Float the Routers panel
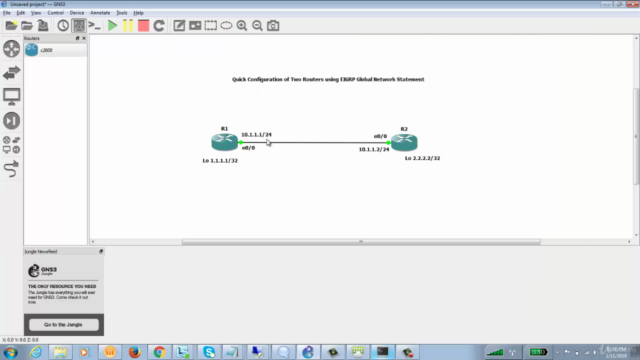Image resolution: width=640 pixels, height=360 pixels. 78,38
